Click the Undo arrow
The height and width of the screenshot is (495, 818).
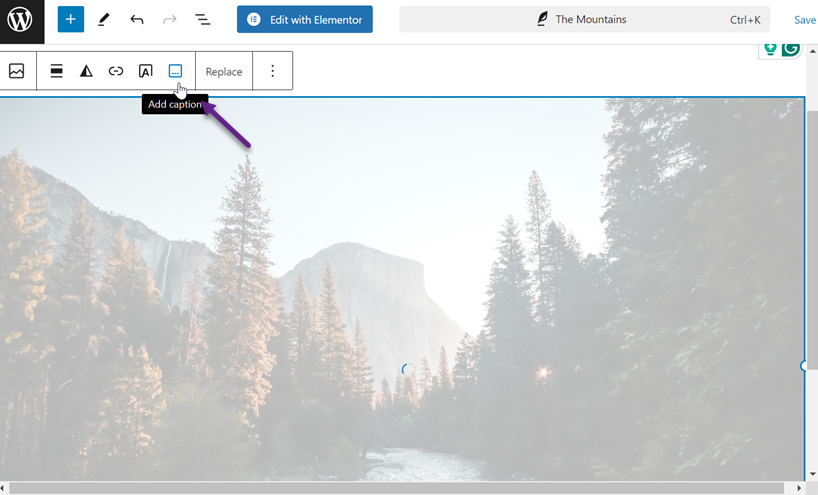[137, 20]
